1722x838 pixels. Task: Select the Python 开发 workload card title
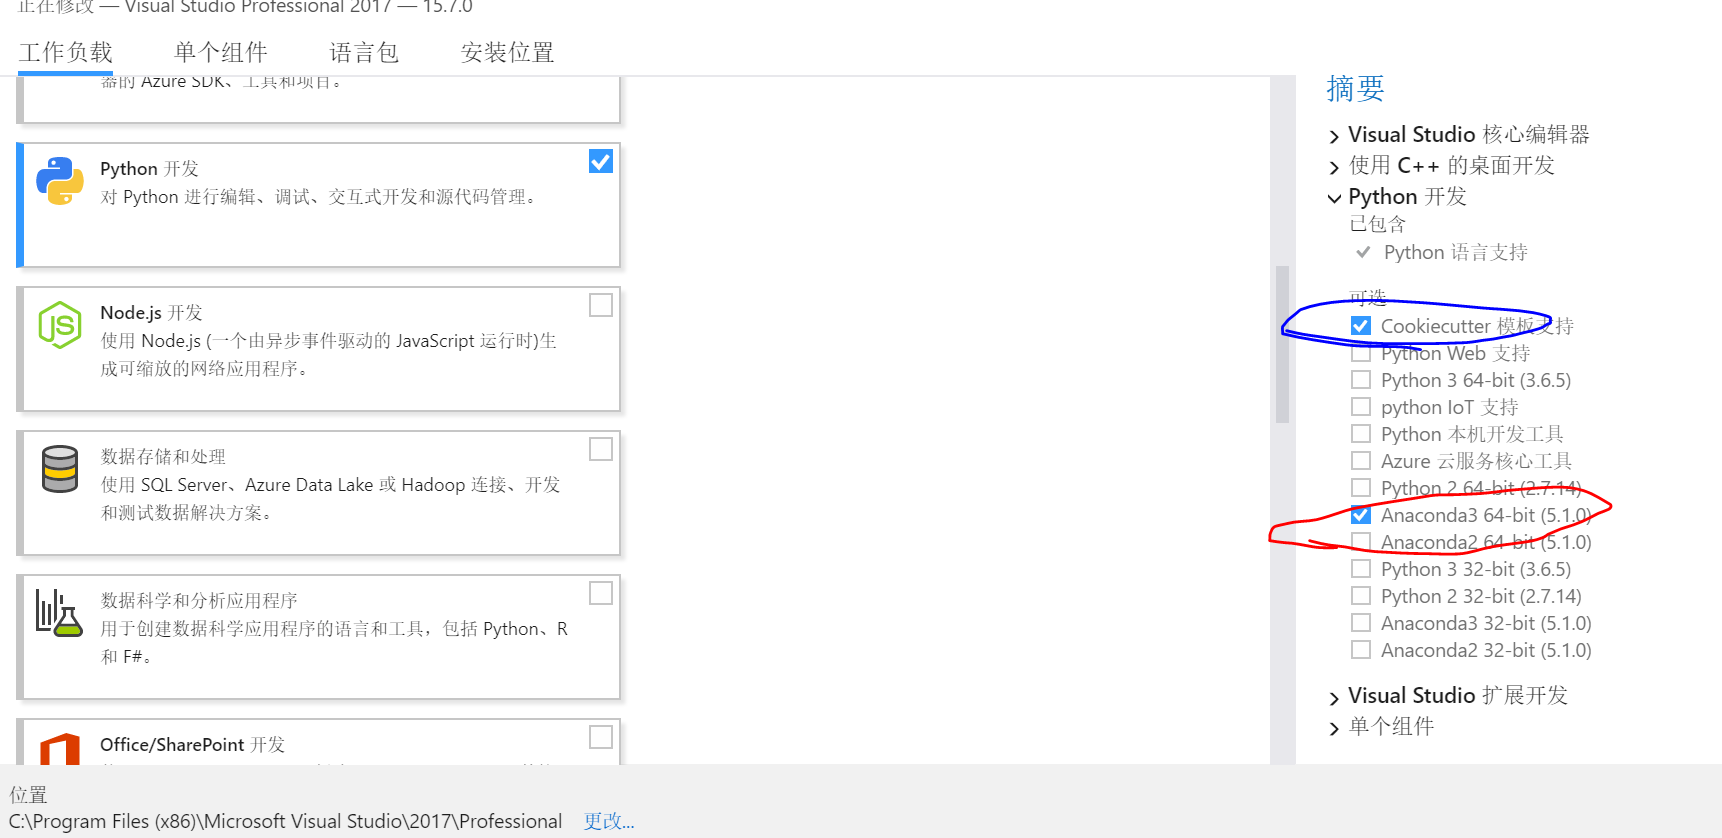(149, 169)
